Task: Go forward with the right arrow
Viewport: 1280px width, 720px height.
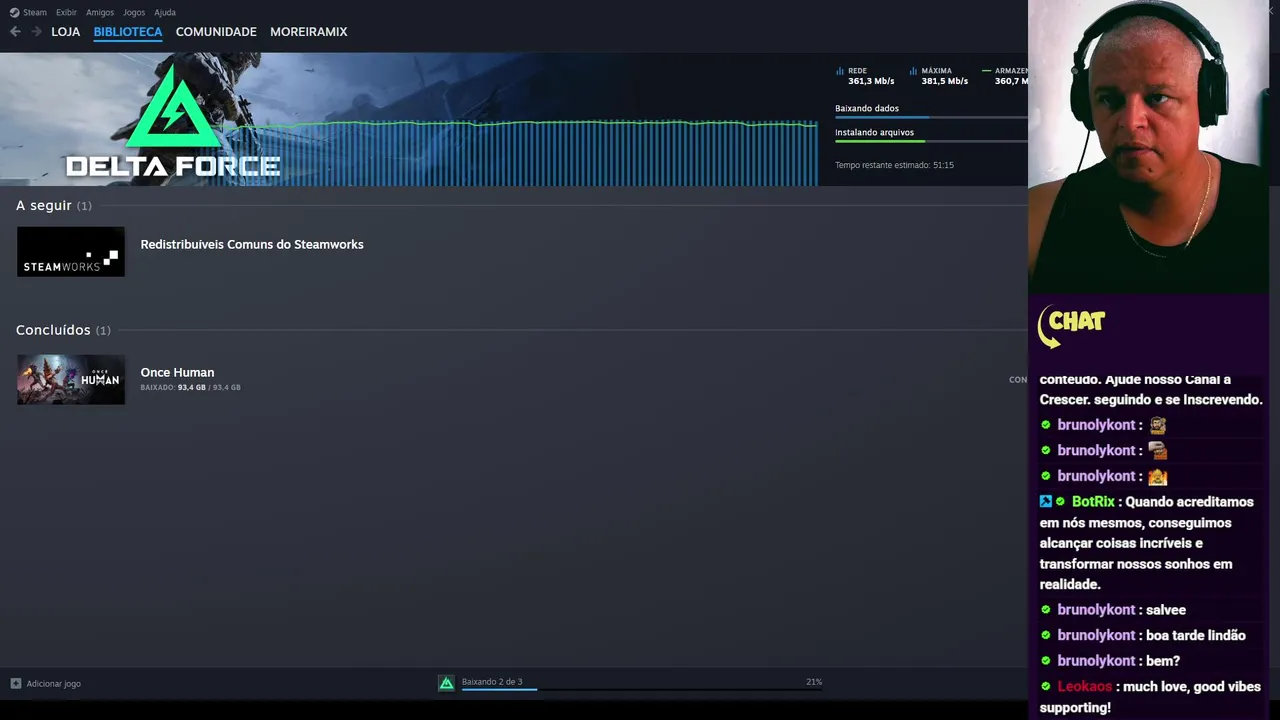Action: (36, 32)
